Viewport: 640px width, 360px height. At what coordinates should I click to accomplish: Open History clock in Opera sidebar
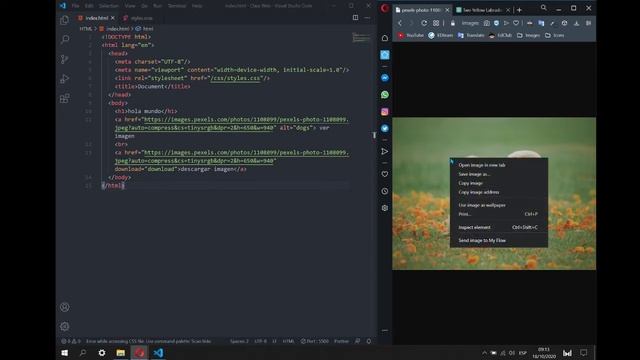pyautogui.click(x=384, y=191)
